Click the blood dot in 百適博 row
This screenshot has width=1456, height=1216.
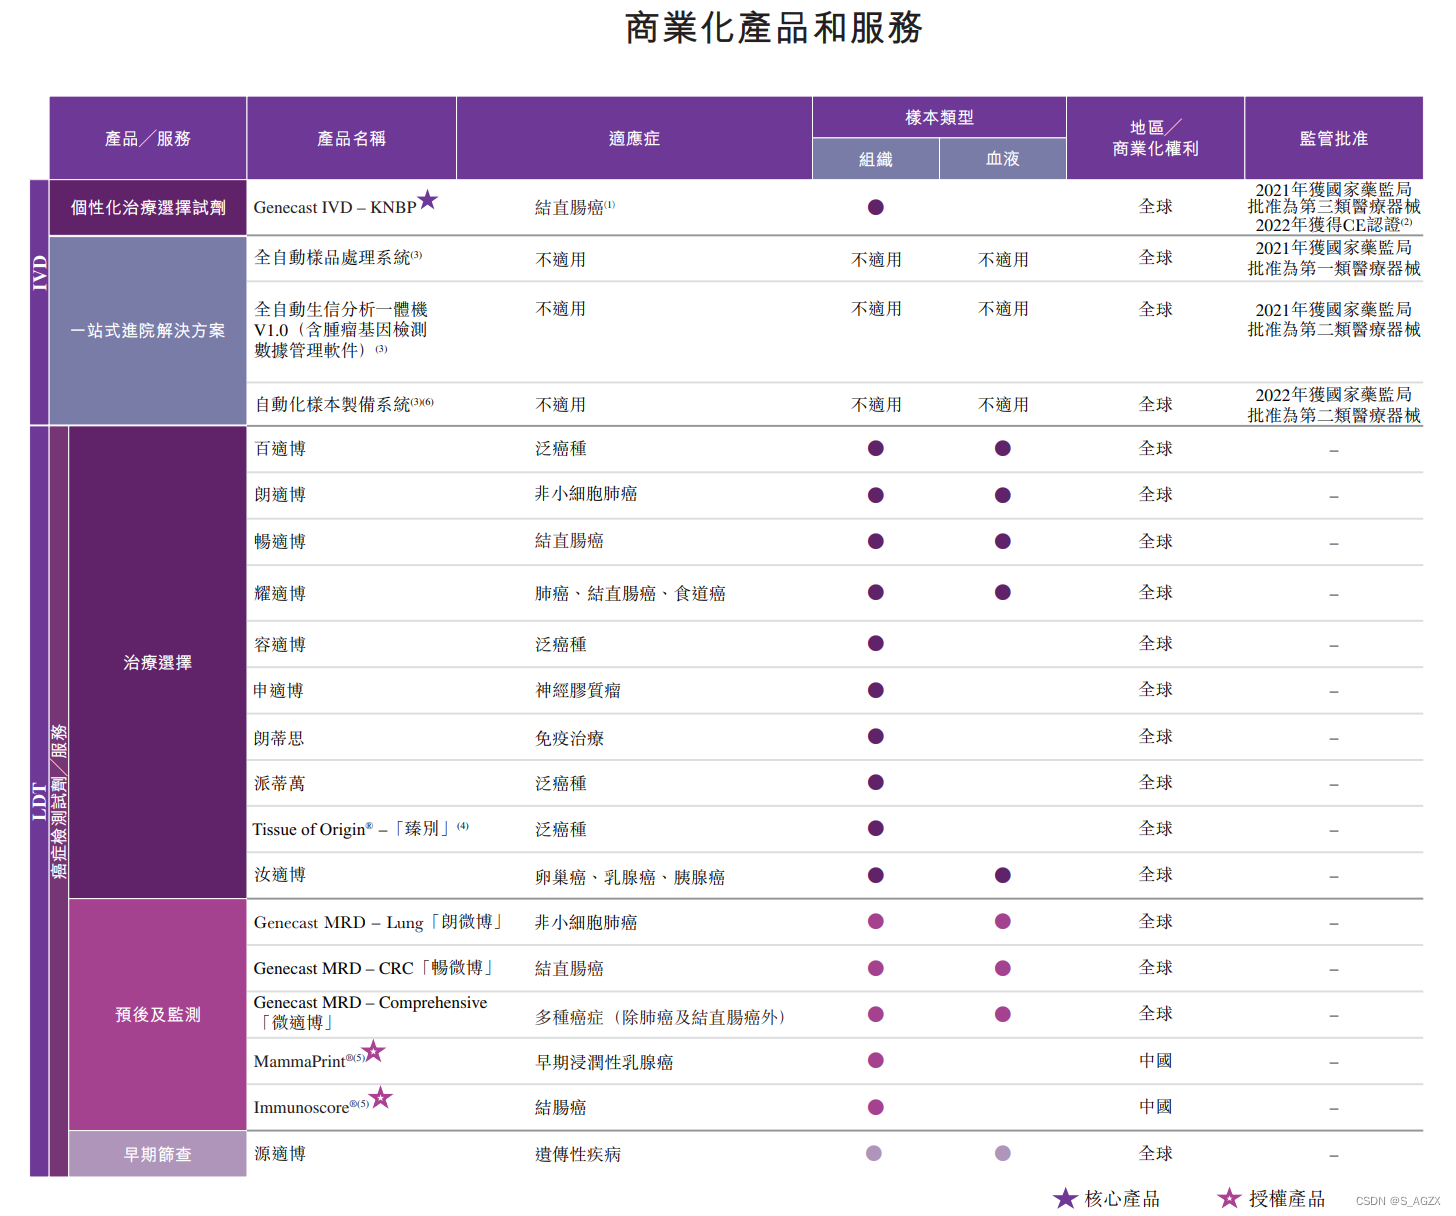click(x=1003, y=448)
